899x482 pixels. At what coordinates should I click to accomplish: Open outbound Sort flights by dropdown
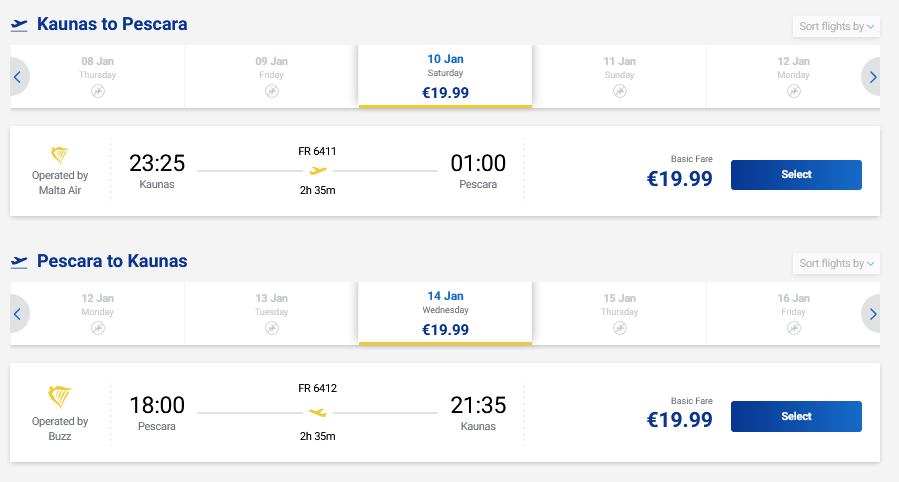(836, 26)
